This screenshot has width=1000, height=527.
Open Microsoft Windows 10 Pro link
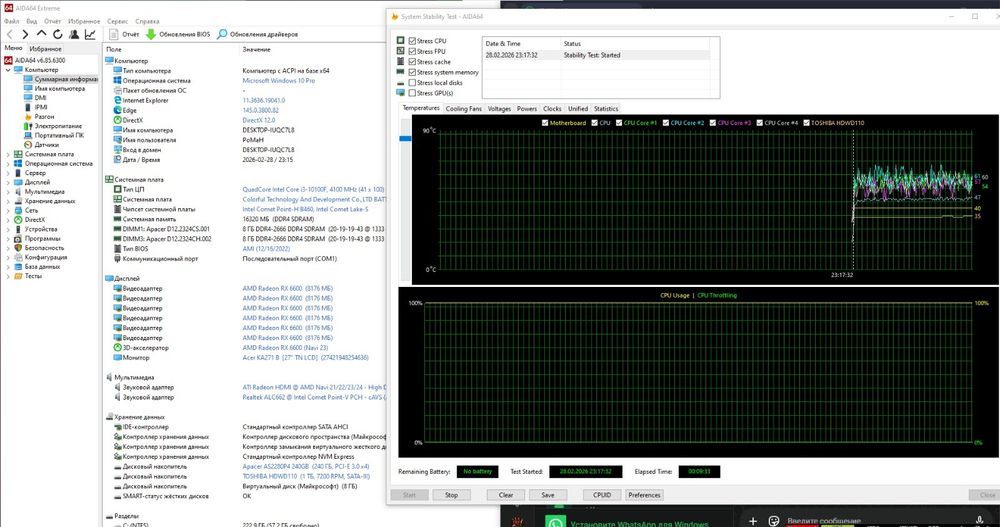click(279, 81)
